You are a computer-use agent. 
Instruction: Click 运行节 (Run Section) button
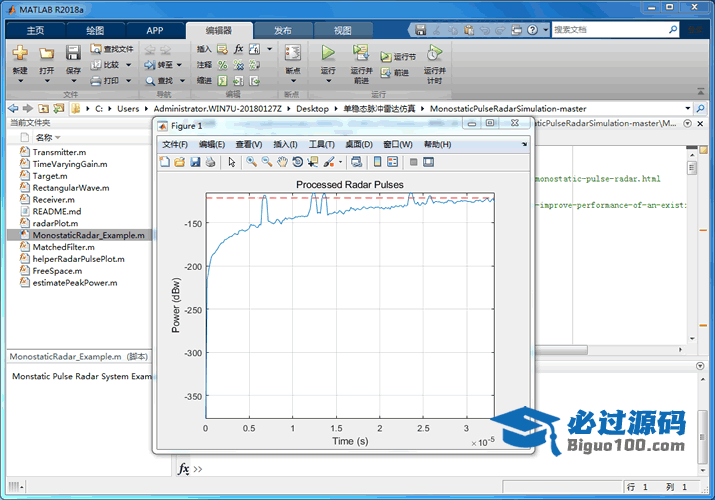pos(398,57)
